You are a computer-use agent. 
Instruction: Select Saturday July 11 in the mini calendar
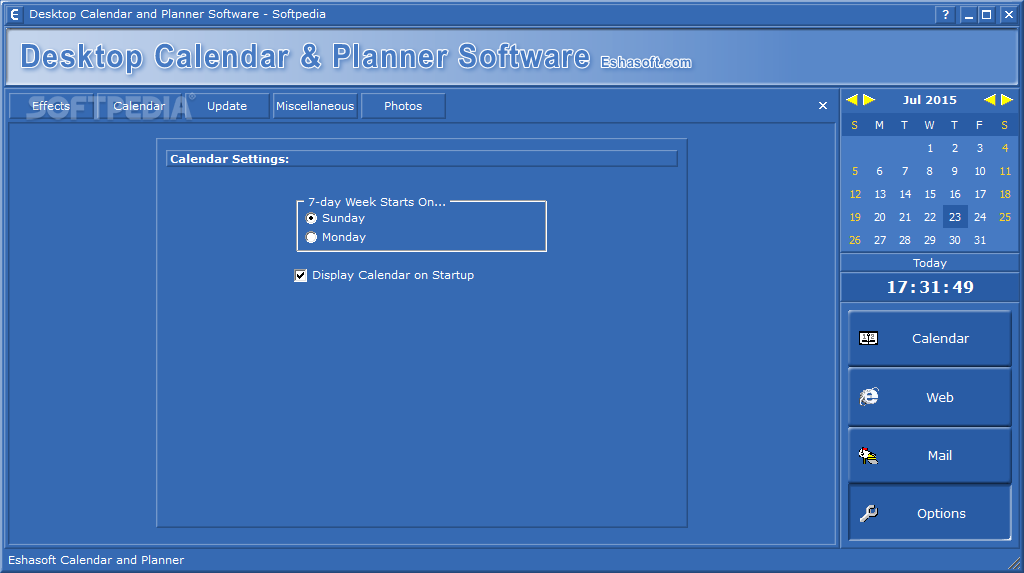coord(1005,171)
